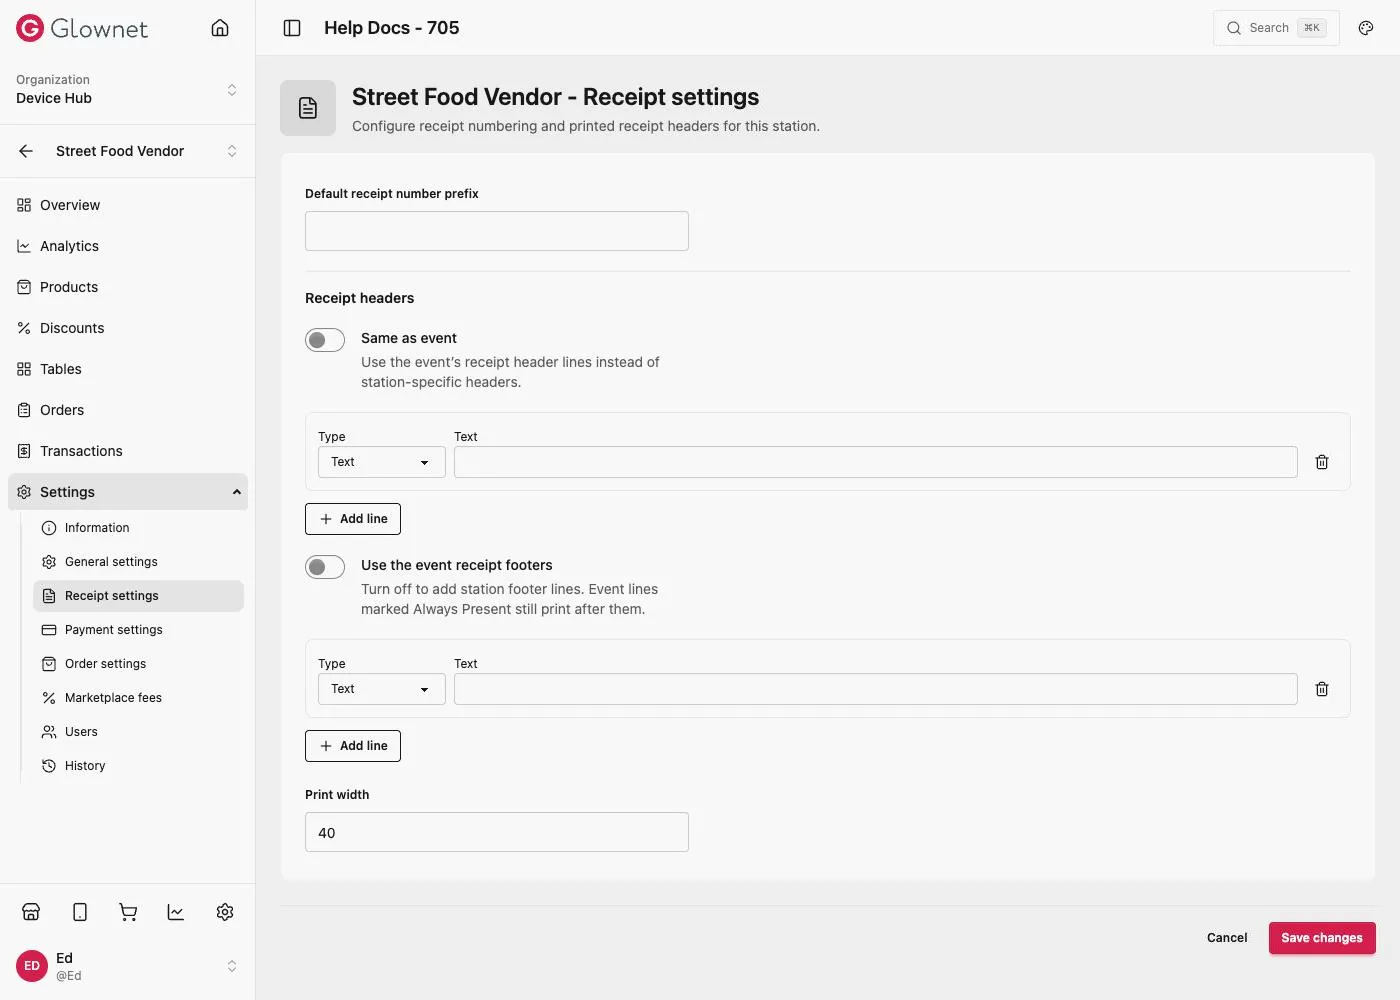Open the theme palette icon
Image resolution: width=1400 pixels, height=1000 pixels.
click(x=1366, y=28)
